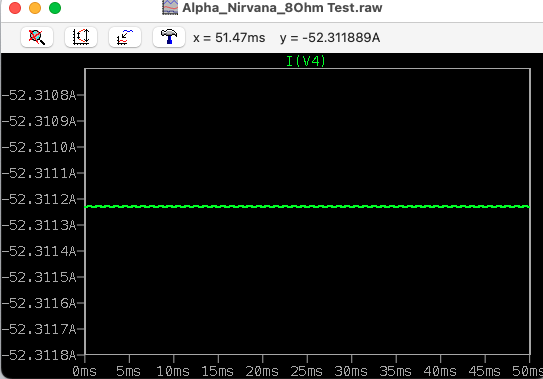Close the waveform window with red button

pyautogui.click(x=15, y=8)
